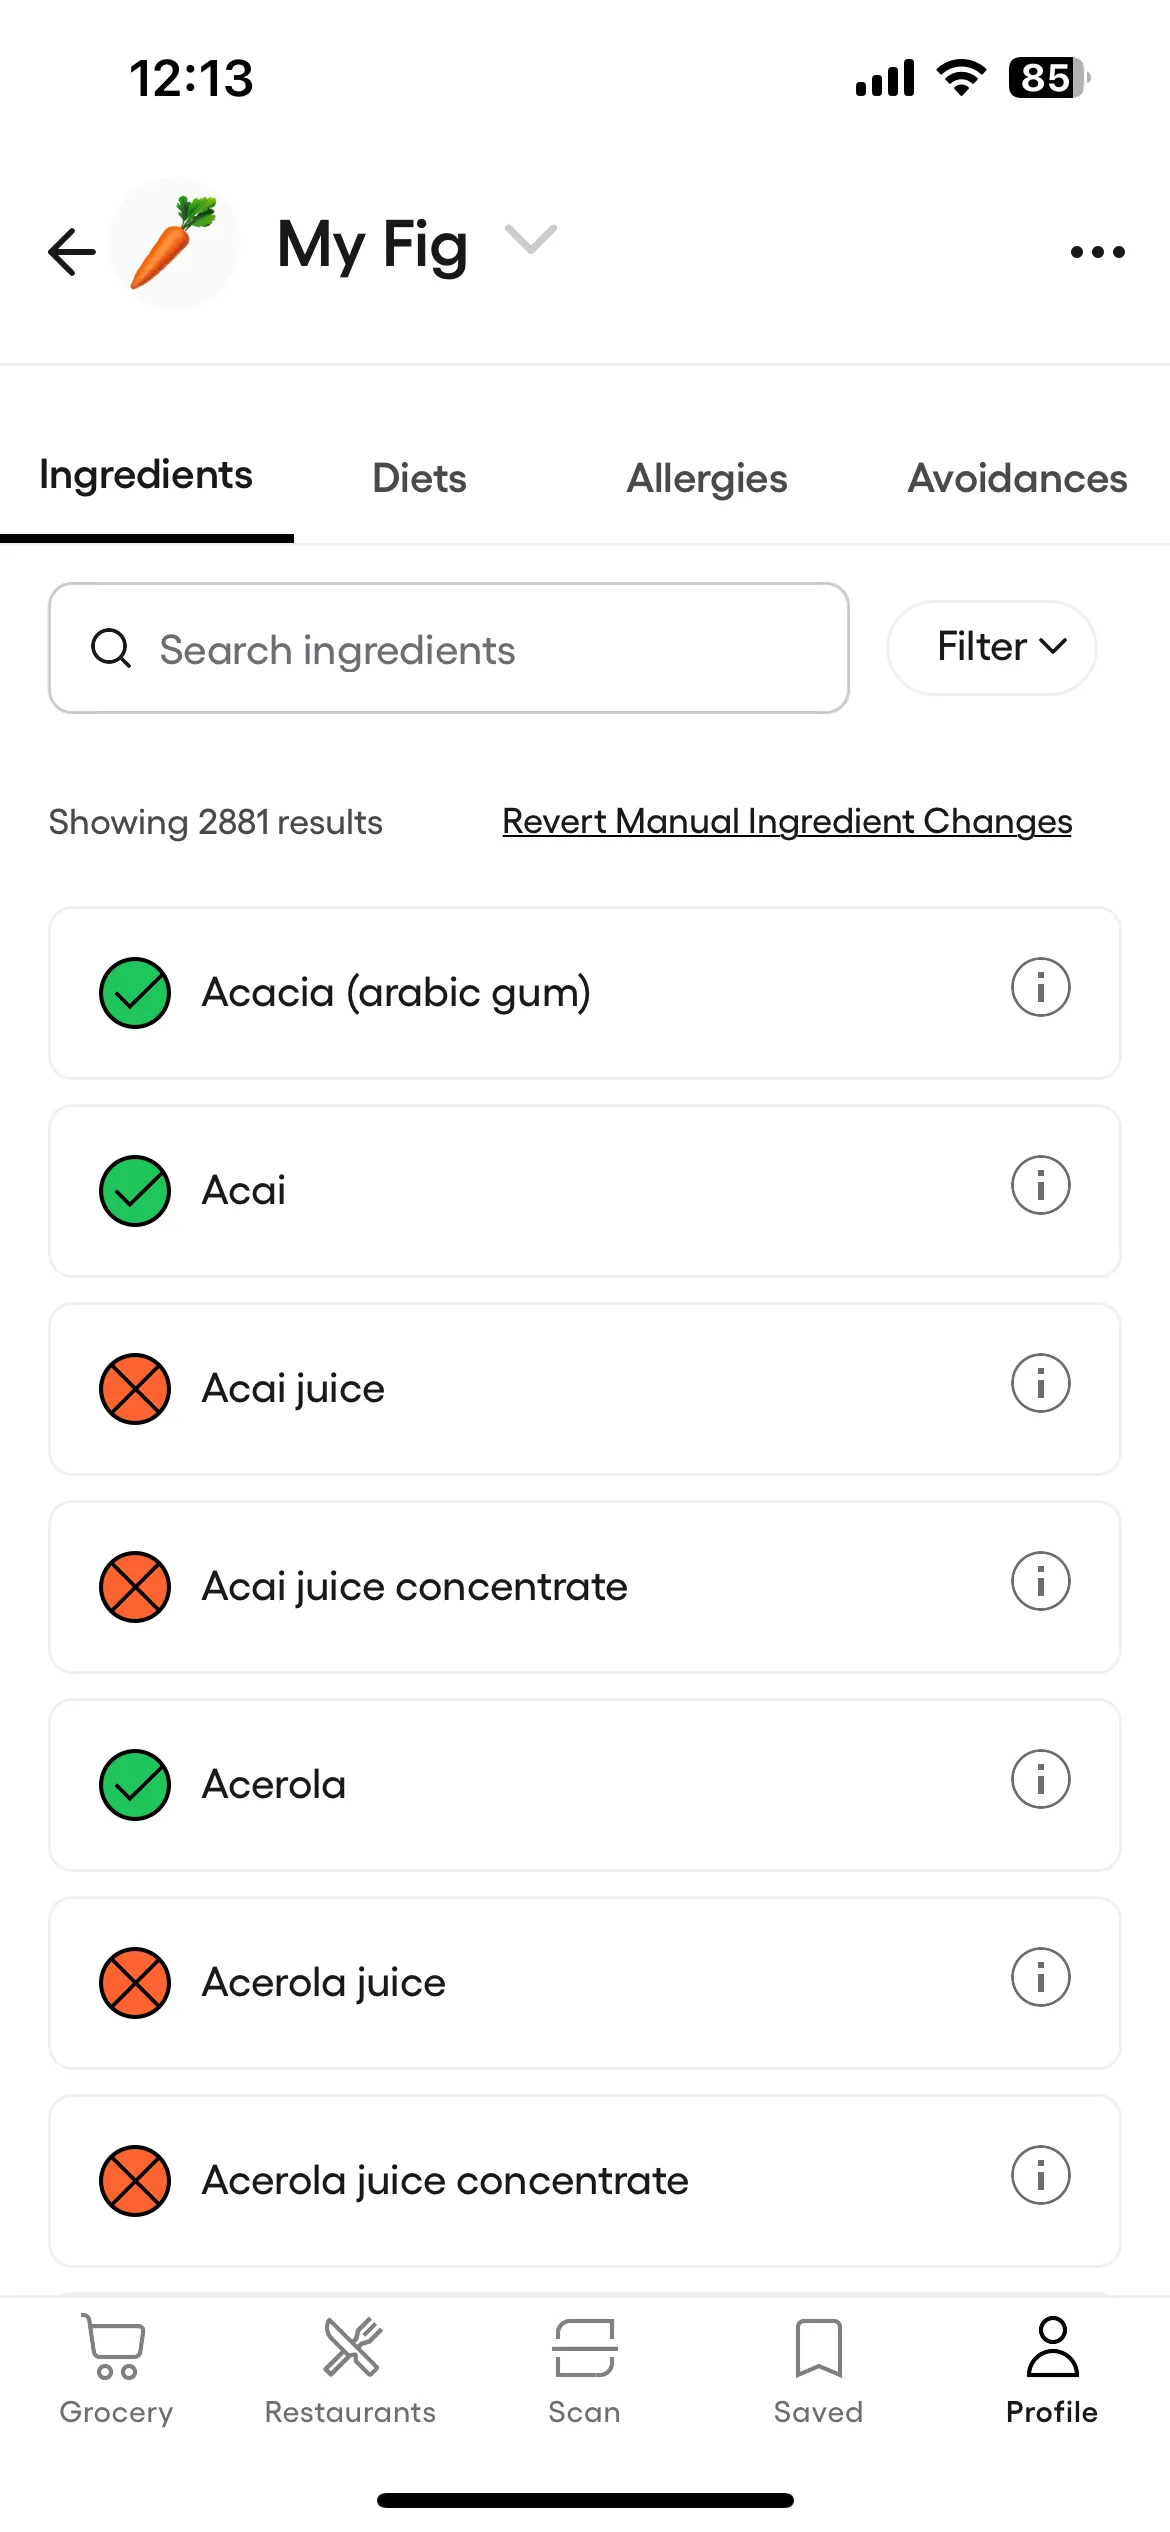Toggle the red X on Acai juice

135,1389
